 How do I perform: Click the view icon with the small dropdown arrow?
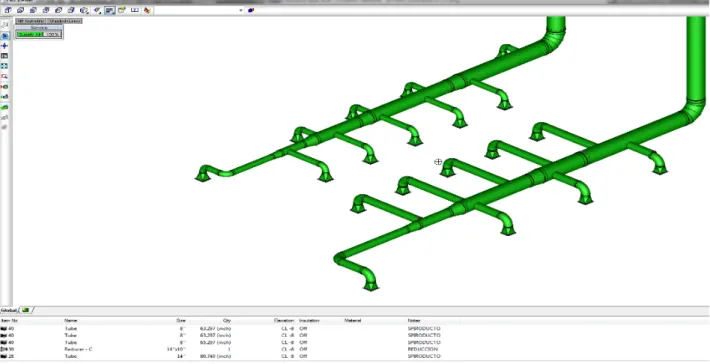point(97,10)
